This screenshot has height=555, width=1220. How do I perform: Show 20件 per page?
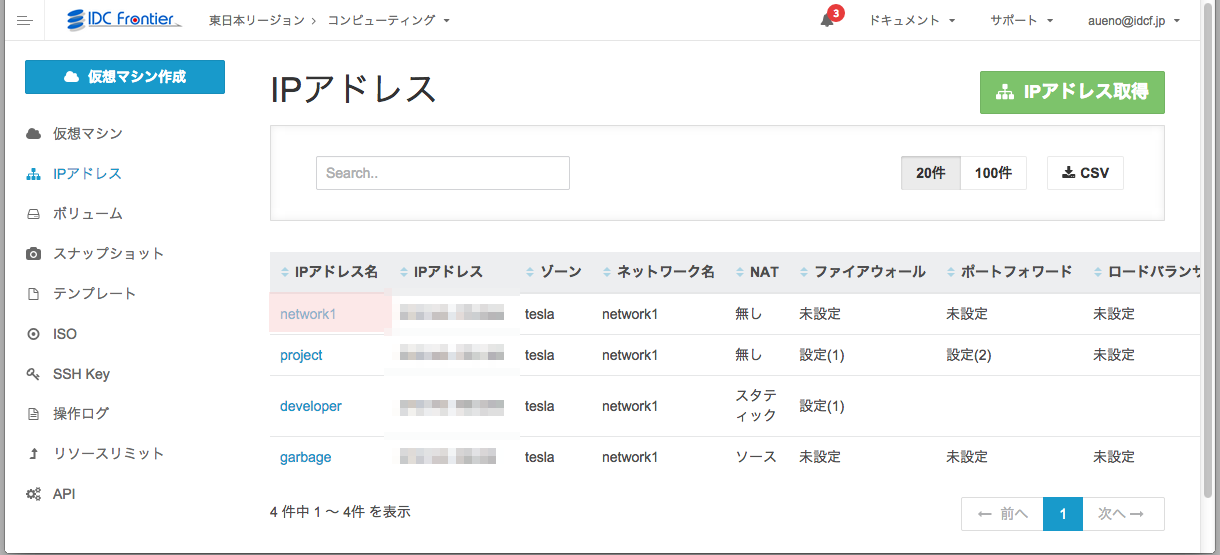(x=930, y=173)
